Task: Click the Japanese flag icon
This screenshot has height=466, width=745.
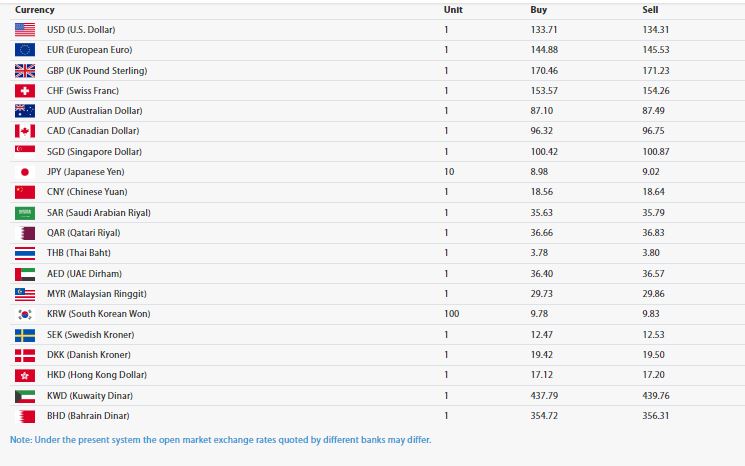Action: (25, 171)
